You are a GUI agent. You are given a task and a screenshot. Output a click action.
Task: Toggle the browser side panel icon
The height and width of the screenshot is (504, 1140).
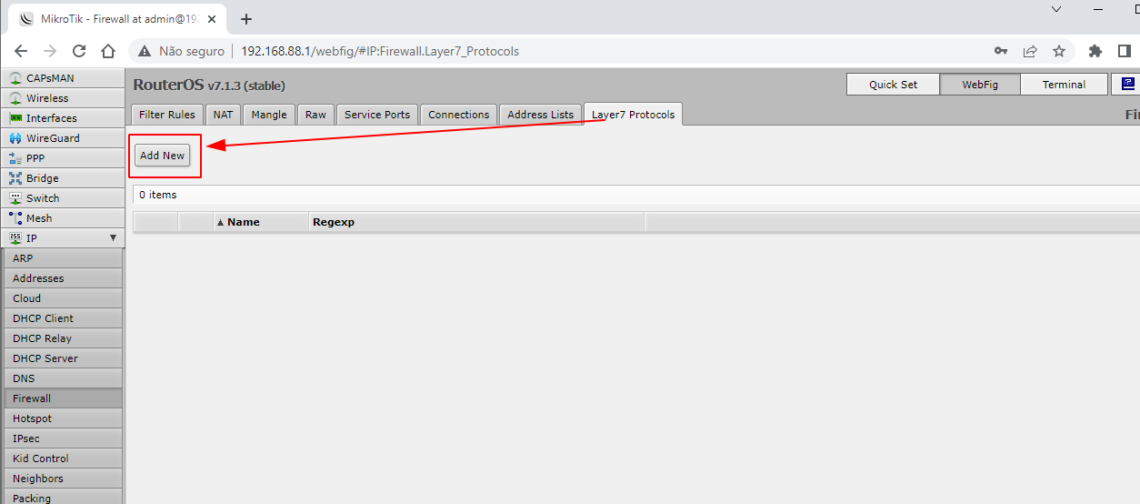coord(1124,51)
